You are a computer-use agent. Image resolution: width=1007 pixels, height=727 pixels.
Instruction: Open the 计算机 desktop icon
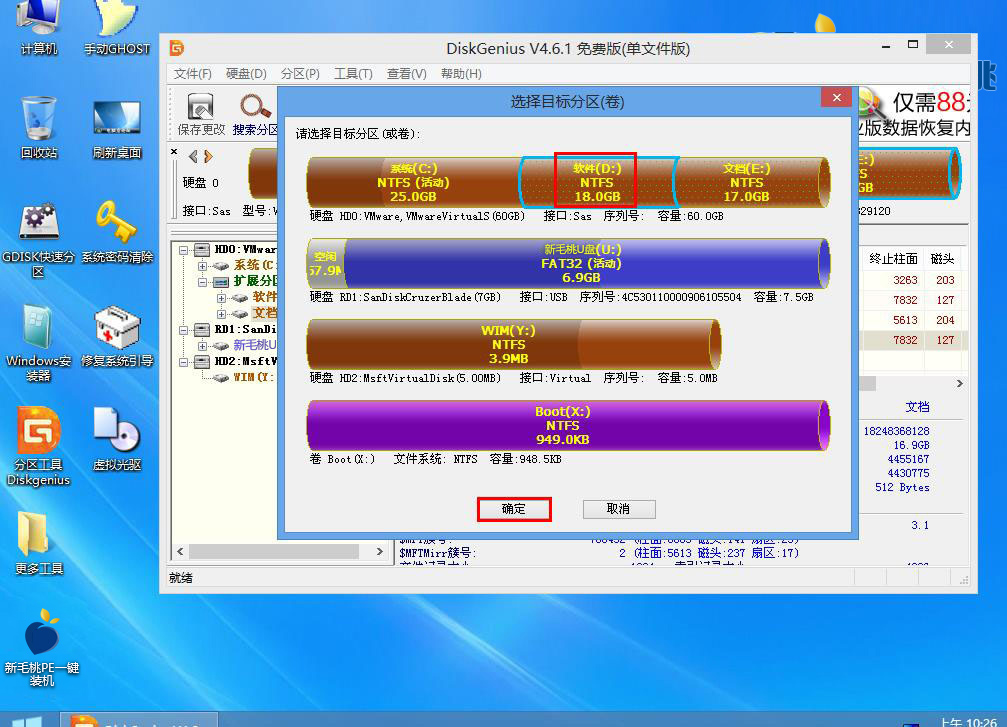[39, 26]
